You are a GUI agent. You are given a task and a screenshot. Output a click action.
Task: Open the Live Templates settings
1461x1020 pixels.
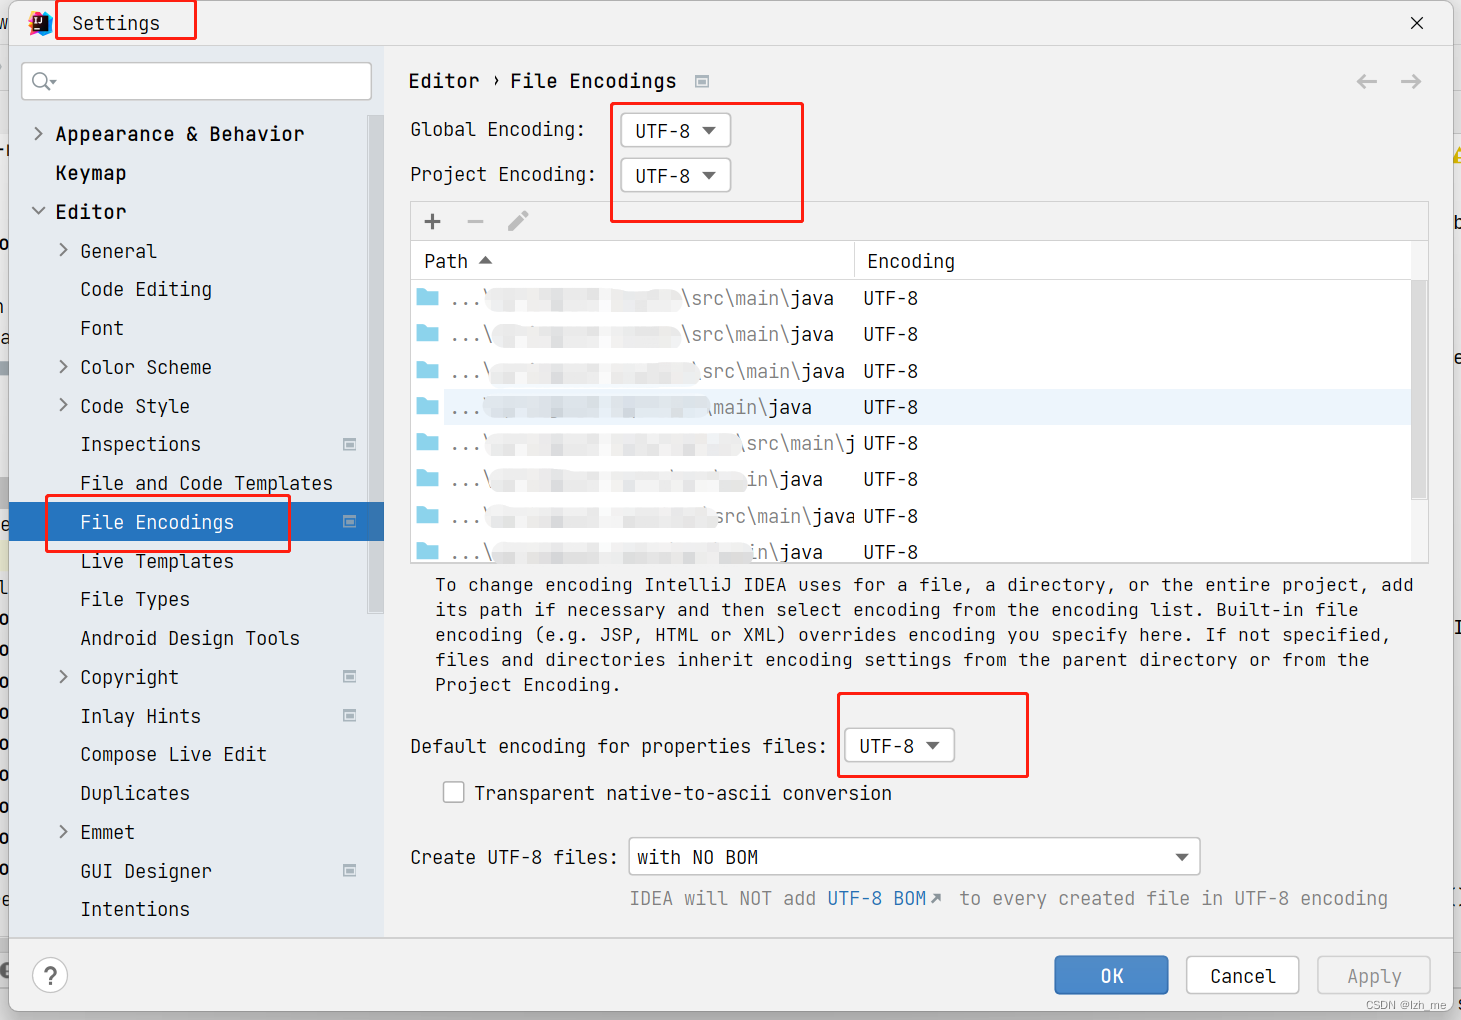(156, 561)
